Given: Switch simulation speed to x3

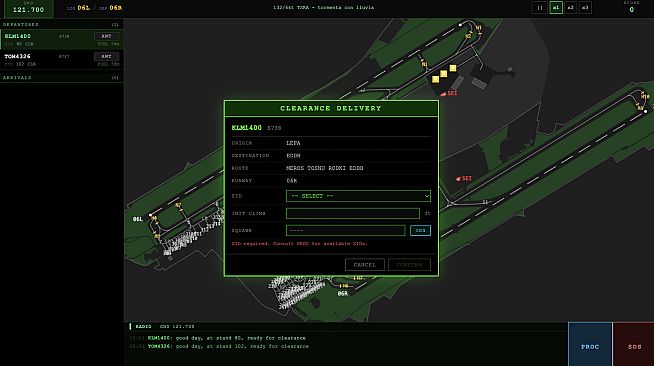Looking at the screenshot, I should click(x=585, y=8).
